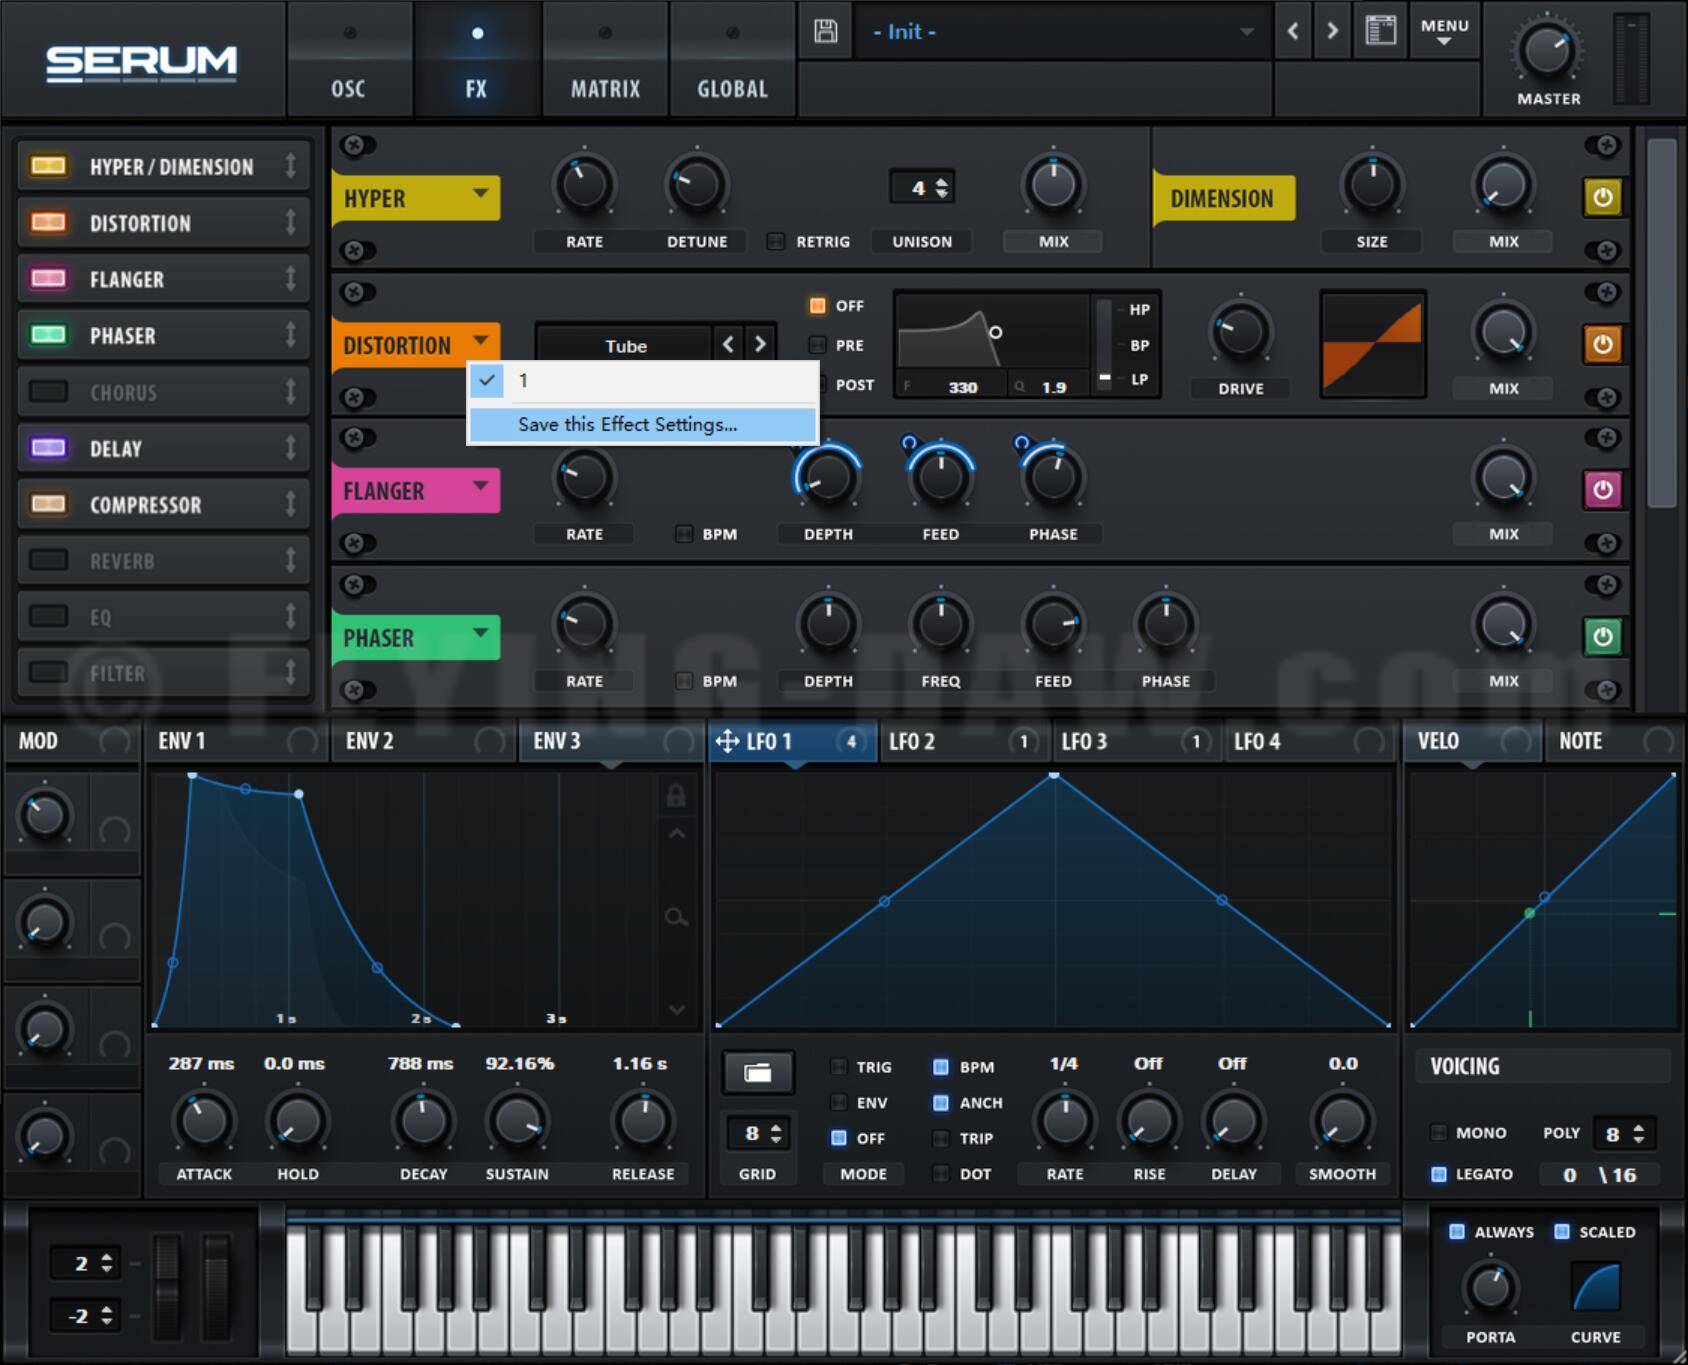Screen dimensions: 1688x1365
Task: Click Compressor reorder arrows in rack list
Action: pos(290,504)
